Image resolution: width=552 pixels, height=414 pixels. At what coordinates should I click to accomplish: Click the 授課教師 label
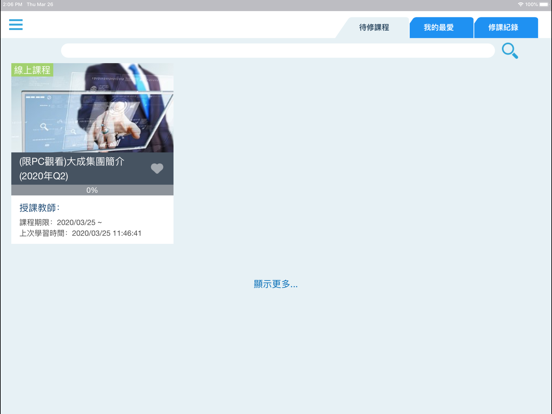pos(39,208)
